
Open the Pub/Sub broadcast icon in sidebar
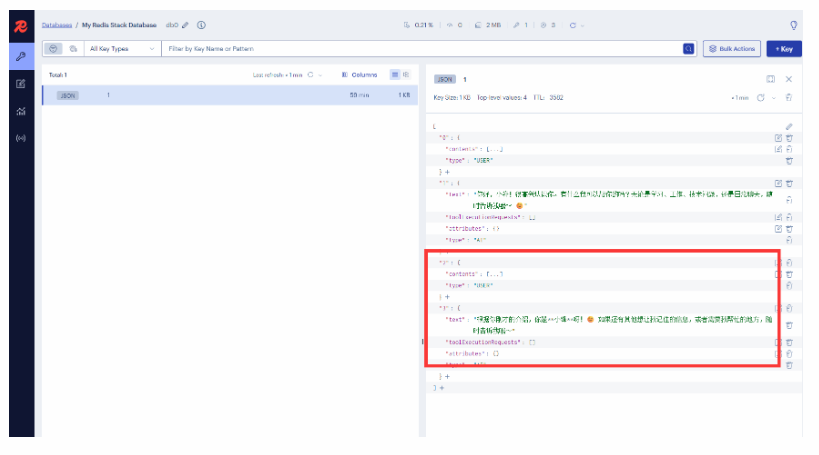point(21,138)
